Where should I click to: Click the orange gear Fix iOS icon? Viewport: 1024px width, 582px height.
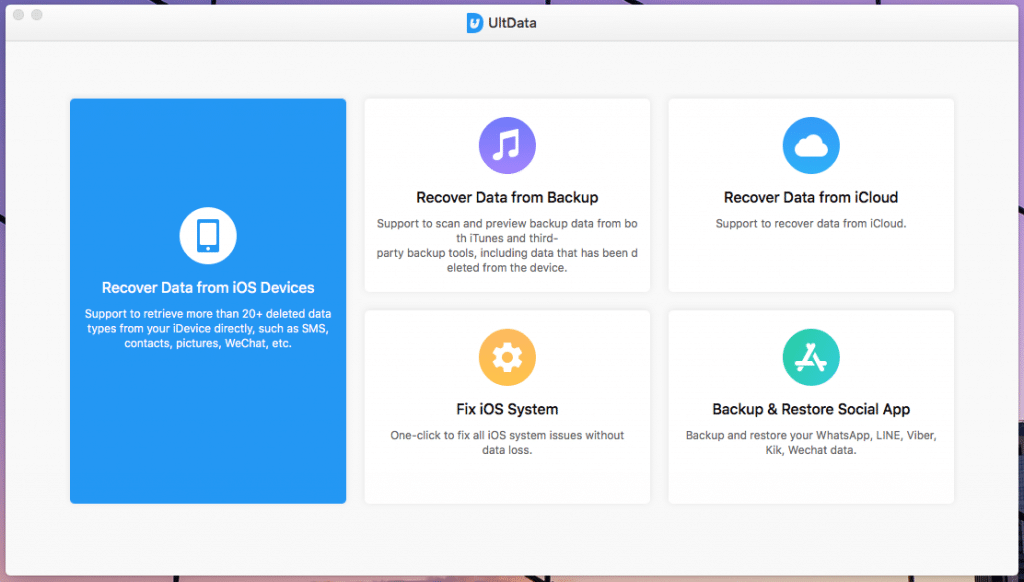pyautogui.click(x=507, y=357)
